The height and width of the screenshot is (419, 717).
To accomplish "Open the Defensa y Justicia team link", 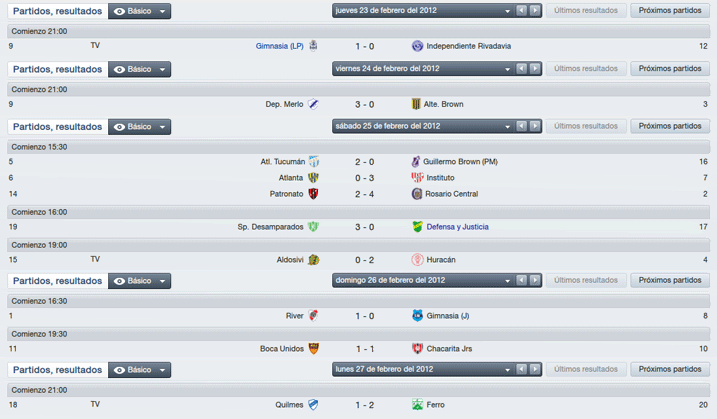I will coord(457,227).
